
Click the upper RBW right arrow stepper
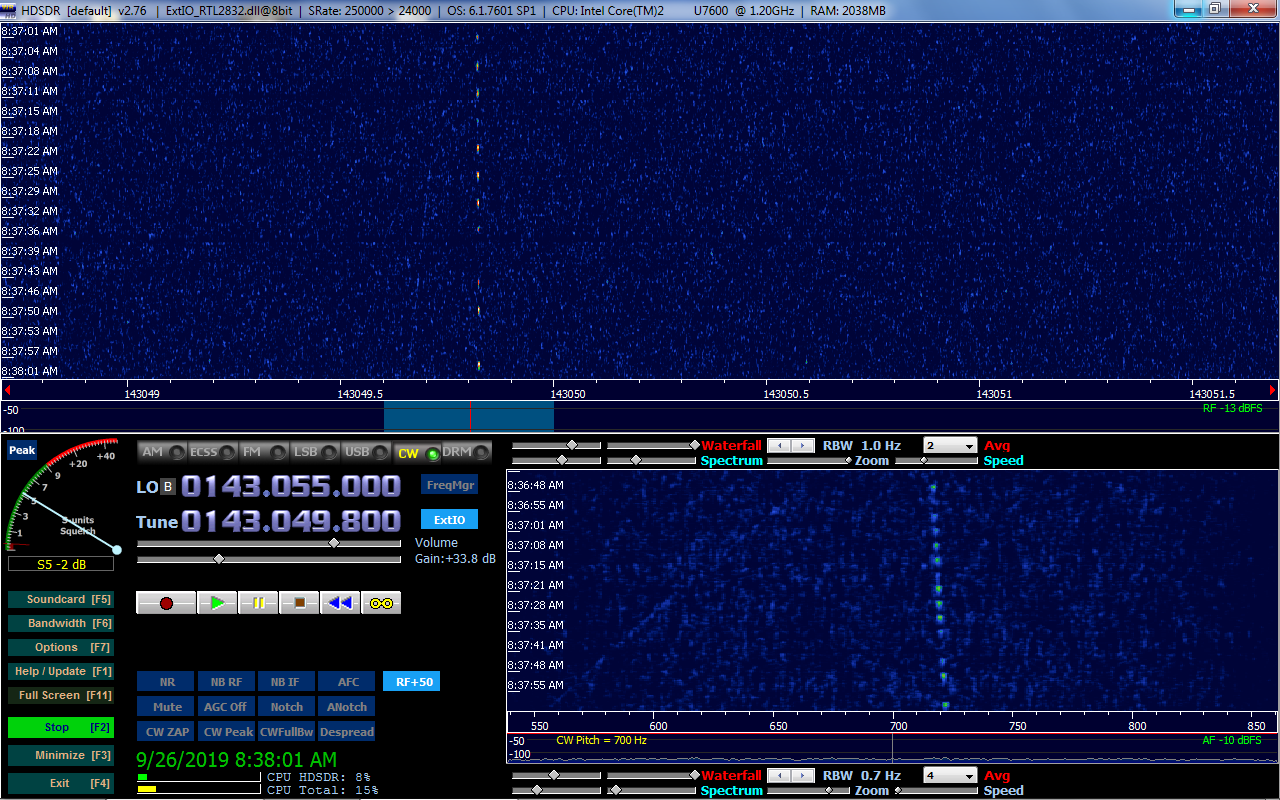800,446
